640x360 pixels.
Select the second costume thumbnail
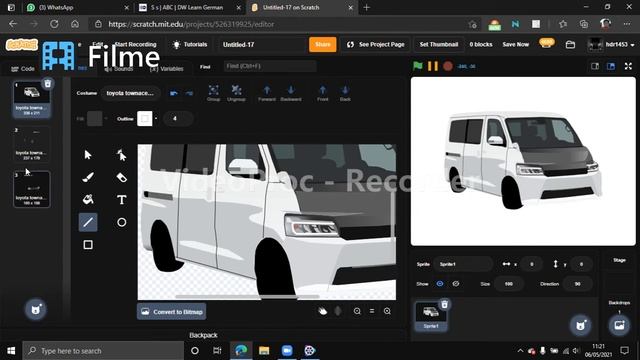point(31,144)
